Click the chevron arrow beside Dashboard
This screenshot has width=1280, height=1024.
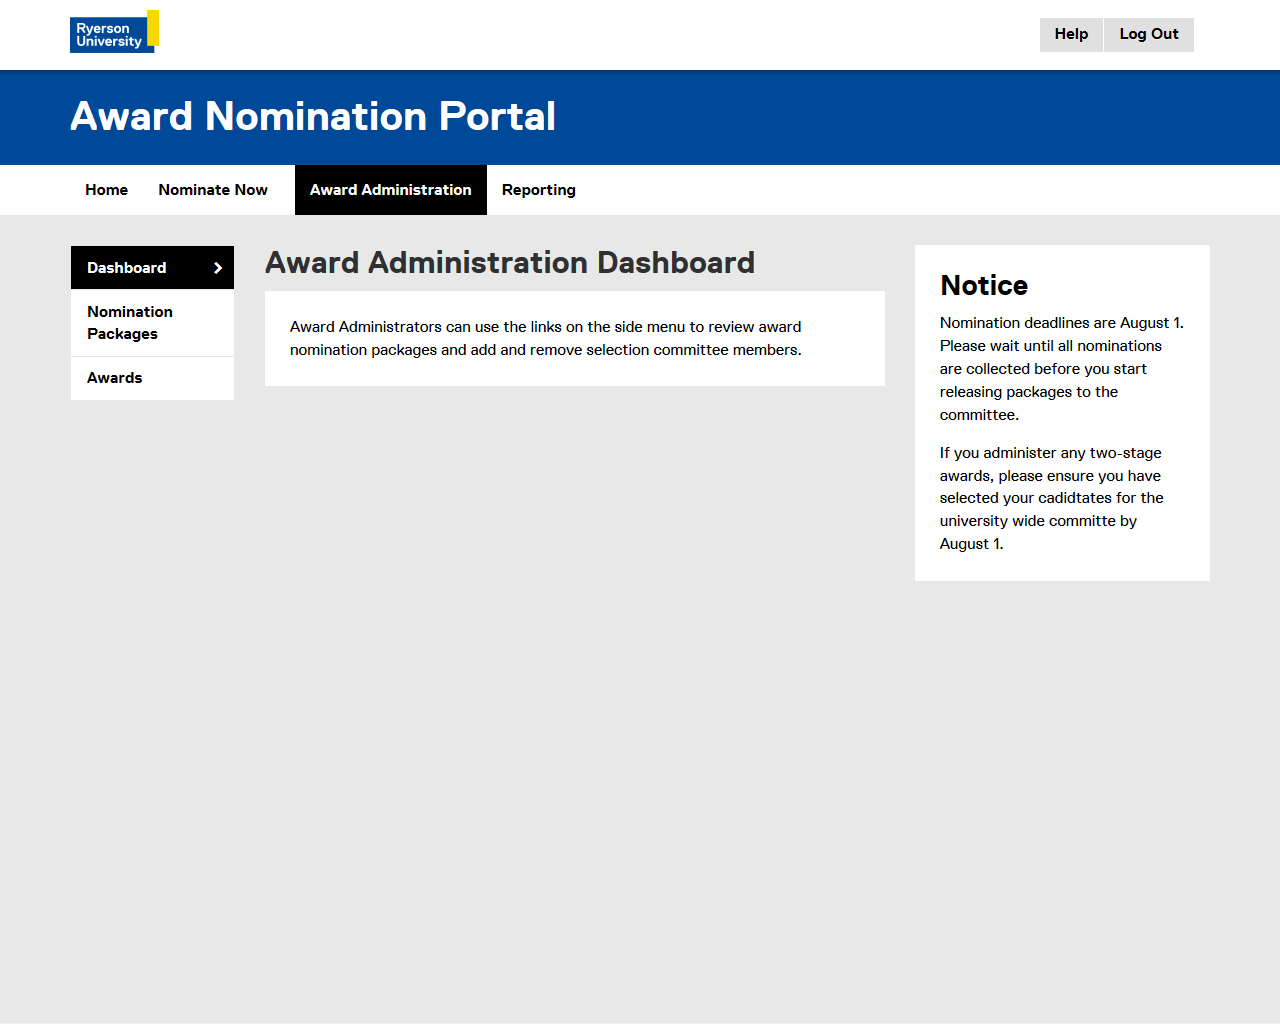(x=218, y=268)
